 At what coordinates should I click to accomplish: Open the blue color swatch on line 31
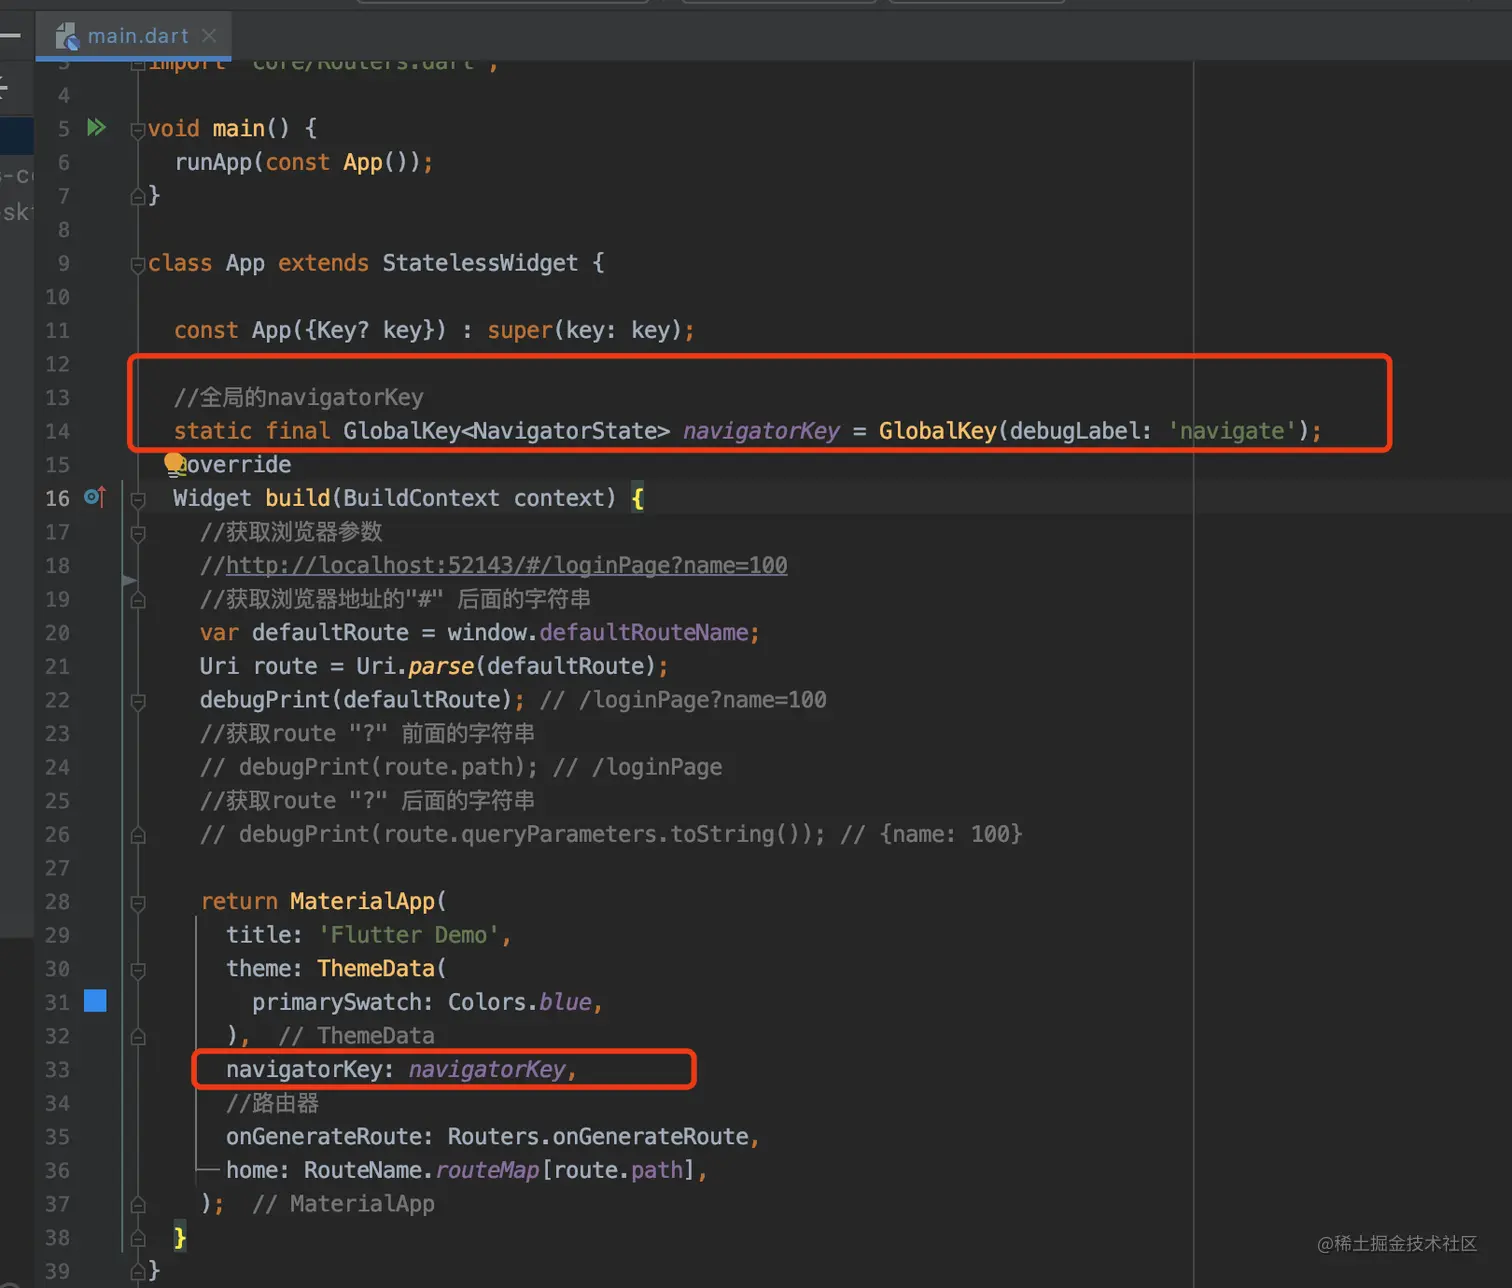tap(95, 1001)
